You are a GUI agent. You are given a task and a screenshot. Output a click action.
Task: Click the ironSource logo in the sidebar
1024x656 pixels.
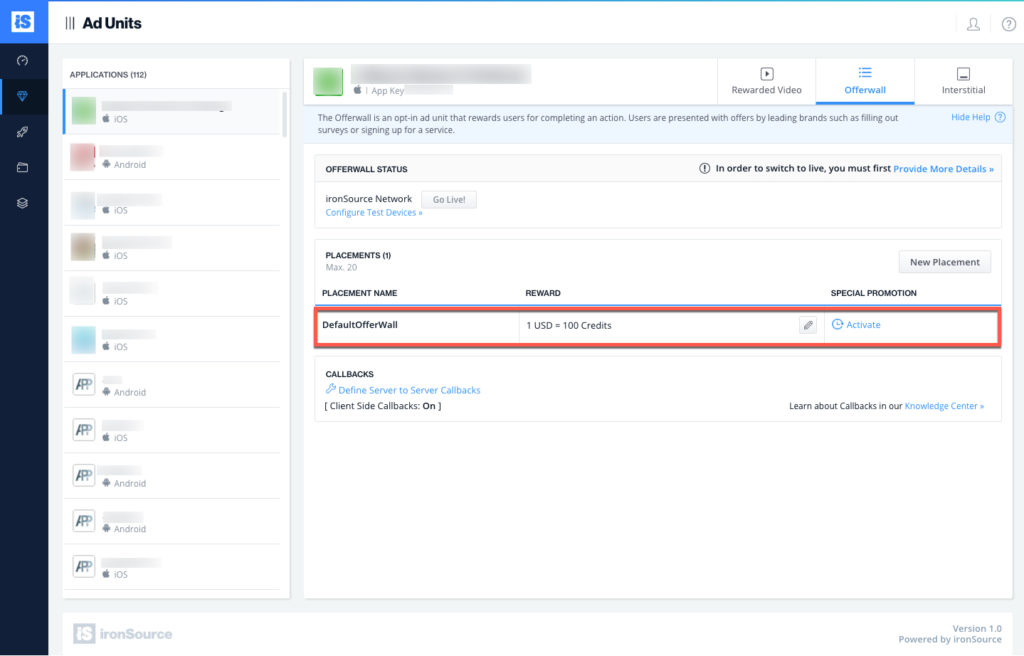pyautogui.click(x=23, y=22)
